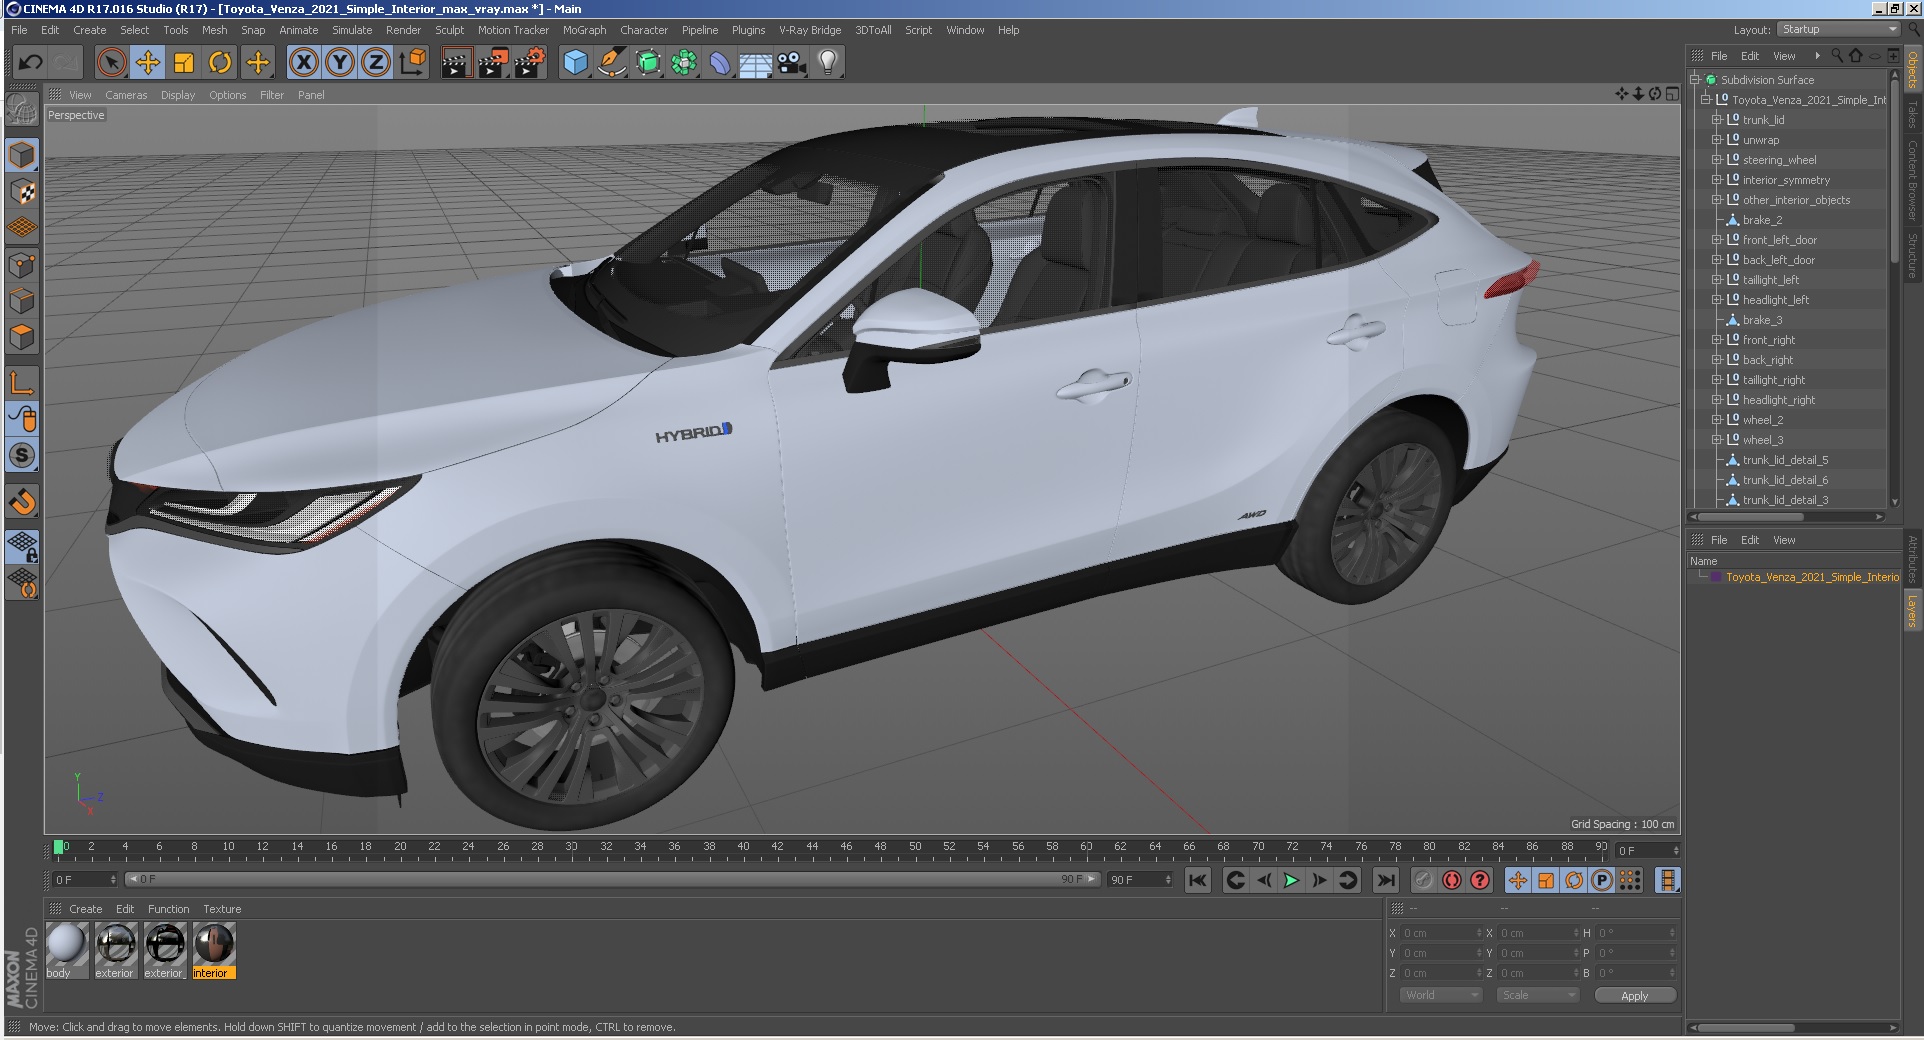The width and height of the screenshot is (1924, 1040).
Task: Open the spline Pen tool
Action: coord(611,63)
